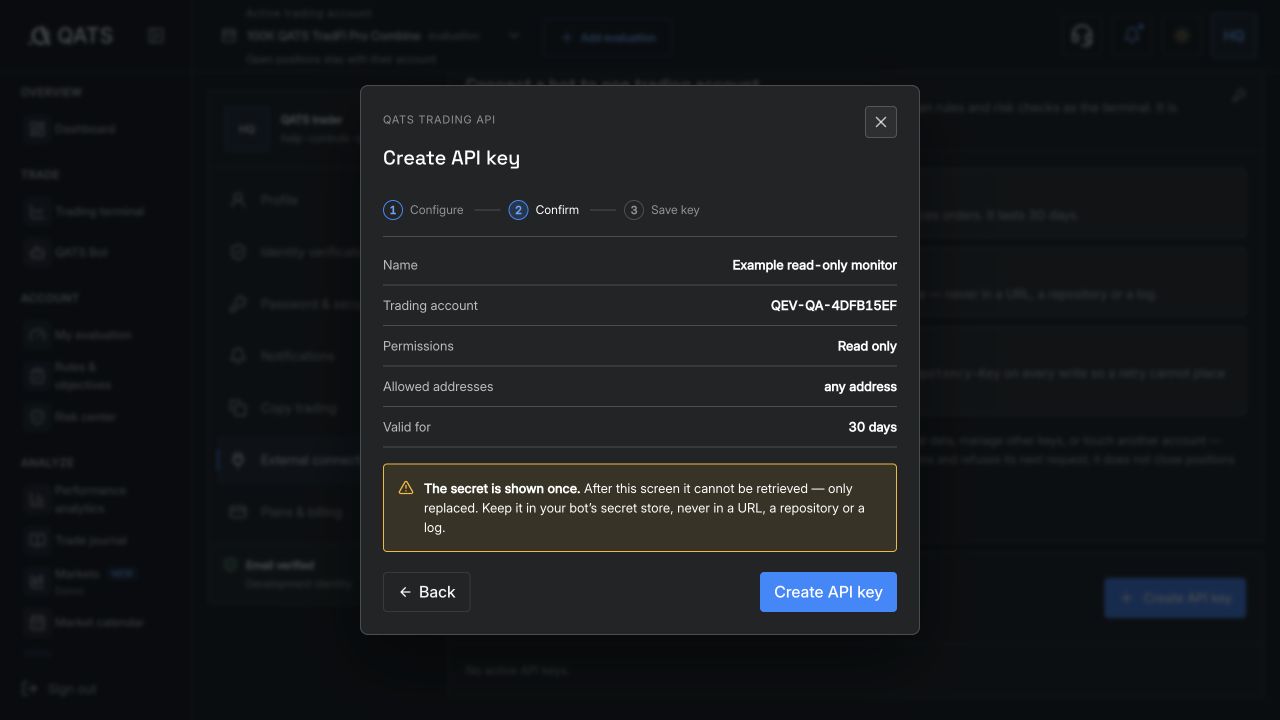Click the warning triangle icon in the notice
This screenshot has height=720, width=1280.
pos(406,488)
